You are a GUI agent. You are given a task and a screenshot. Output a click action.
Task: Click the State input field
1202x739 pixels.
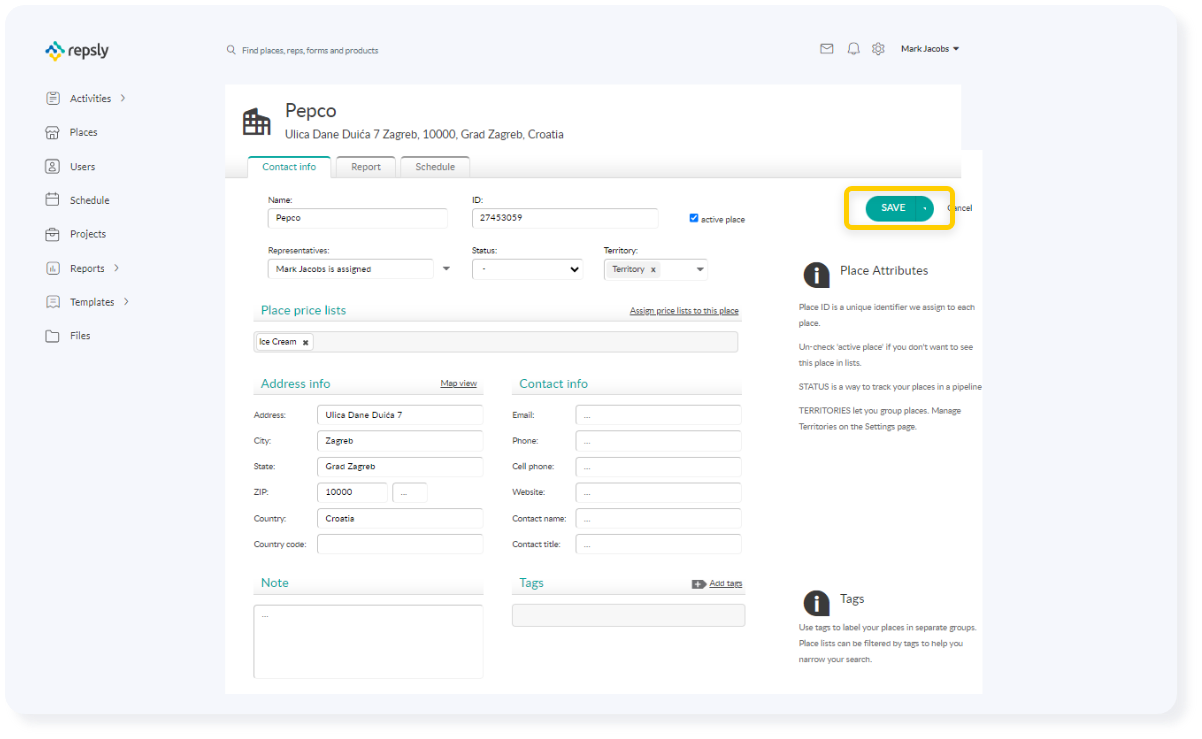[x=400, y=466]
